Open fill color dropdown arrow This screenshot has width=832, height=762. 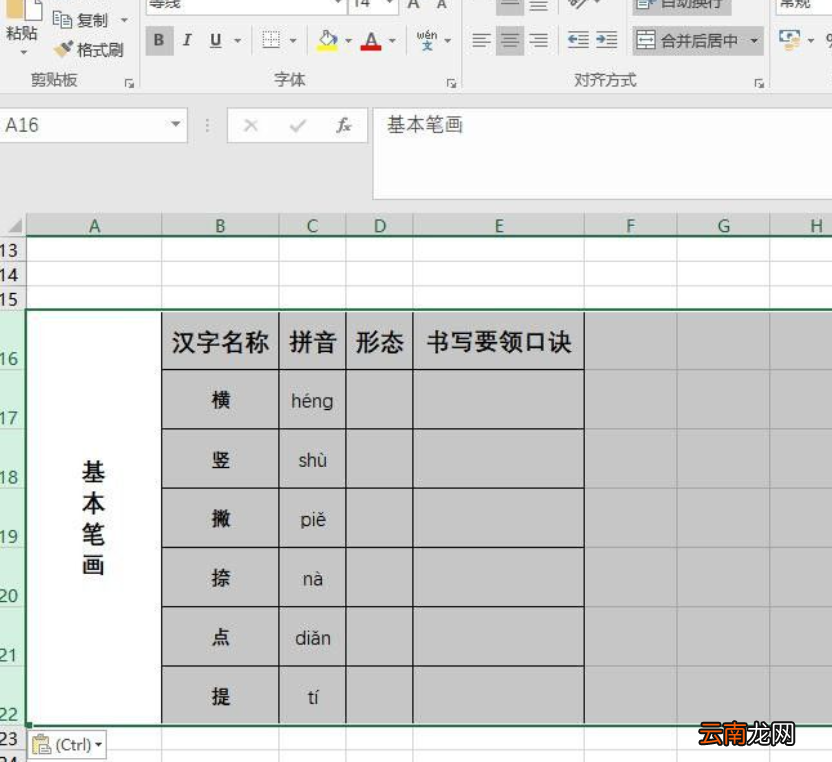tap(349, 40)
